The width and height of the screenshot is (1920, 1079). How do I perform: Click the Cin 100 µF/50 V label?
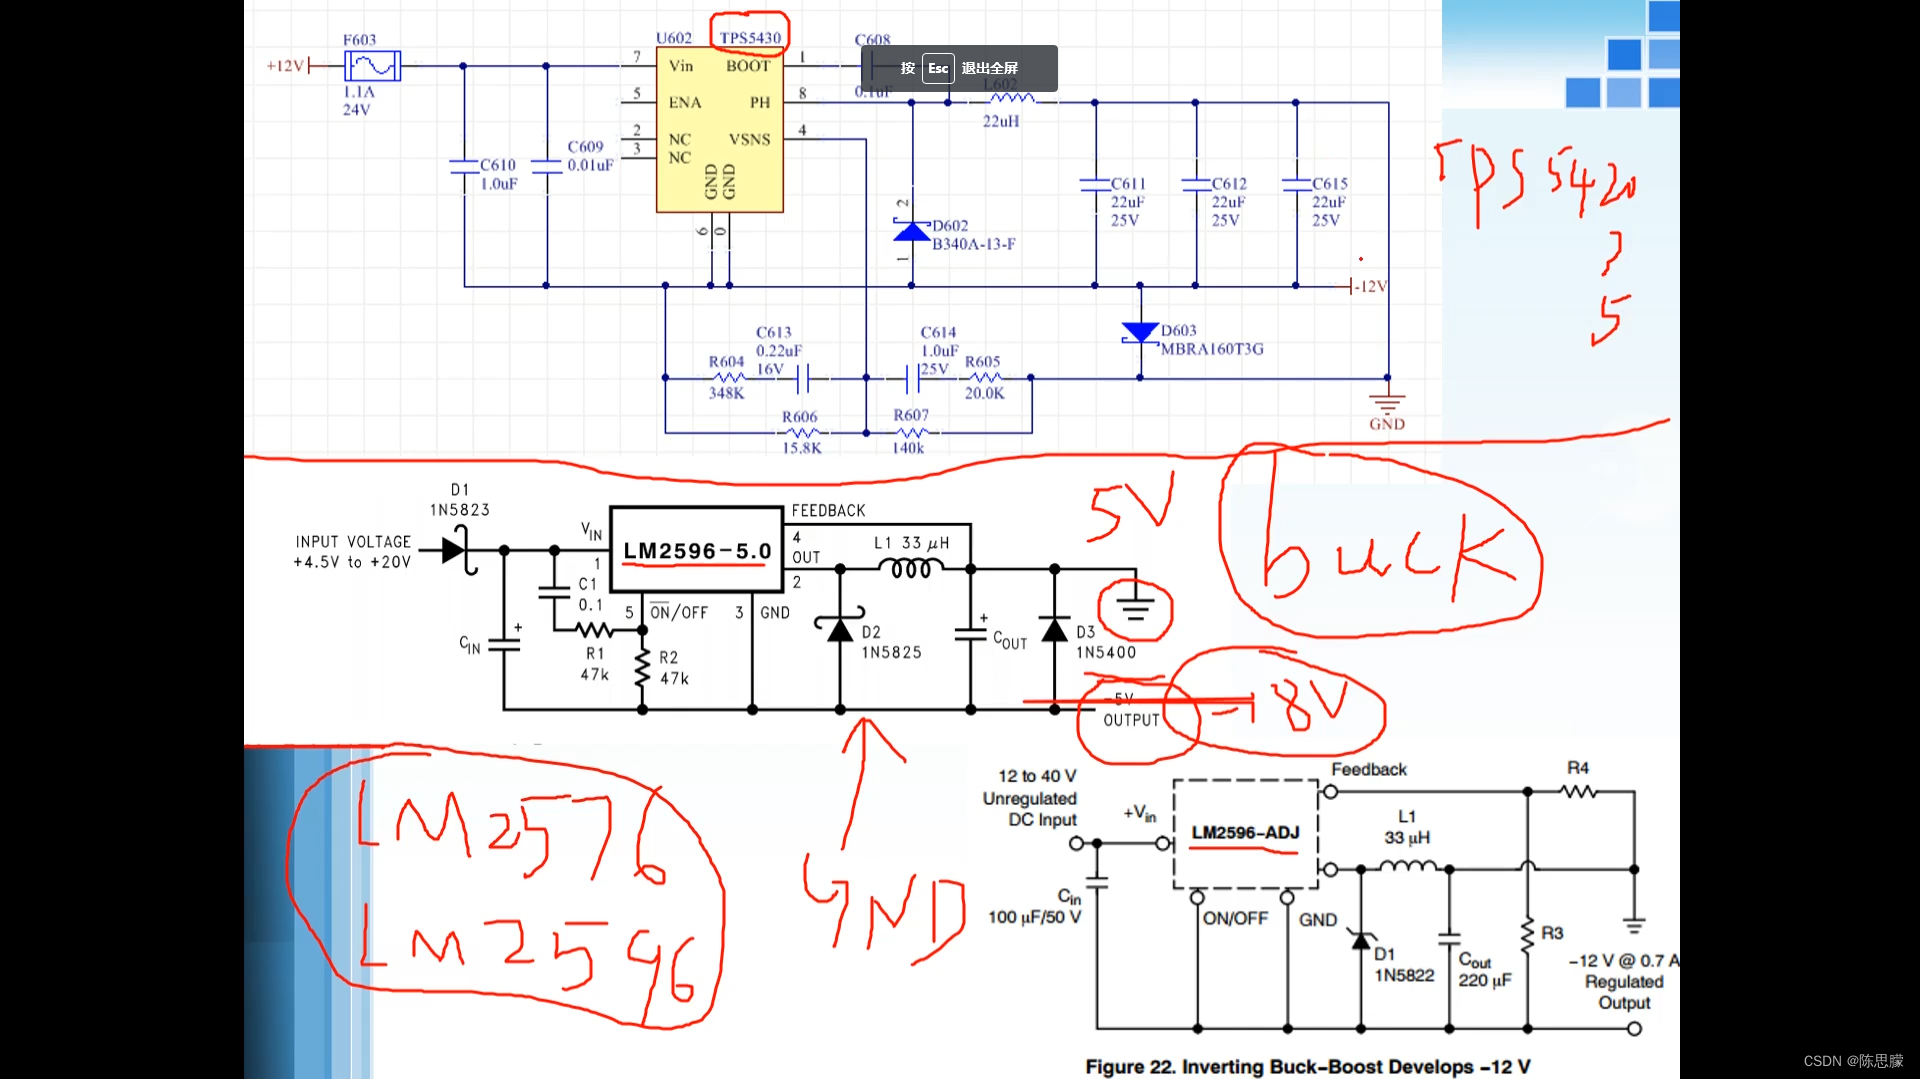click(1036, 907)
